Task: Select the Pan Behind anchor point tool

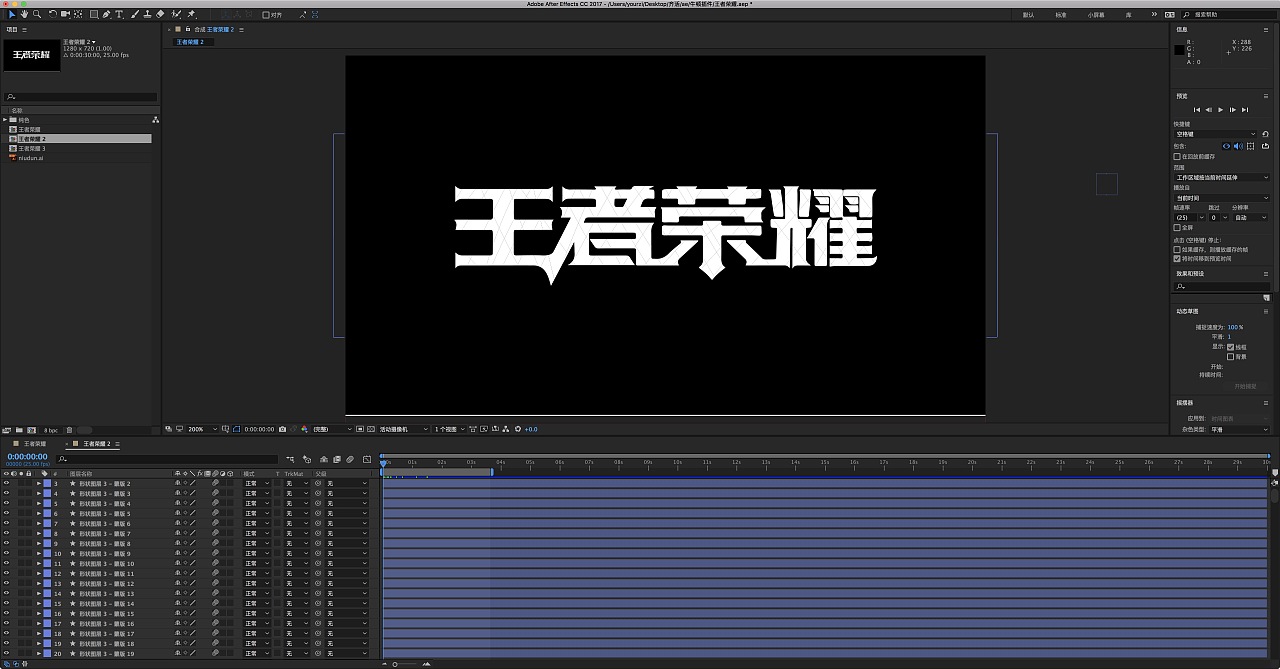Action: 78,14
